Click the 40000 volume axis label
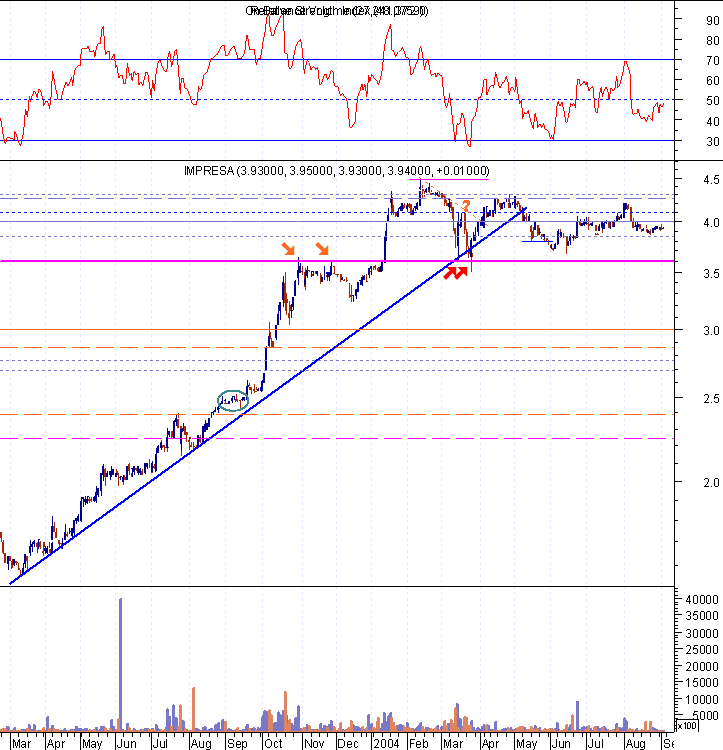The height and width of the screenshot is (750, 723). (701, 600)
